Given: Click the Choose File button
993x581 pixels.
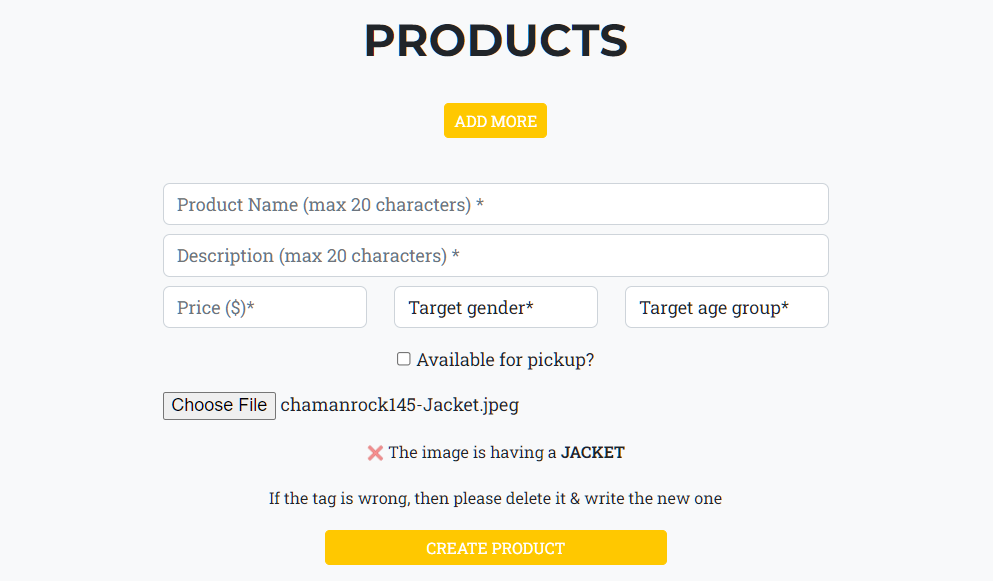Looking at the screenshot, I should [x=219, y=405].
